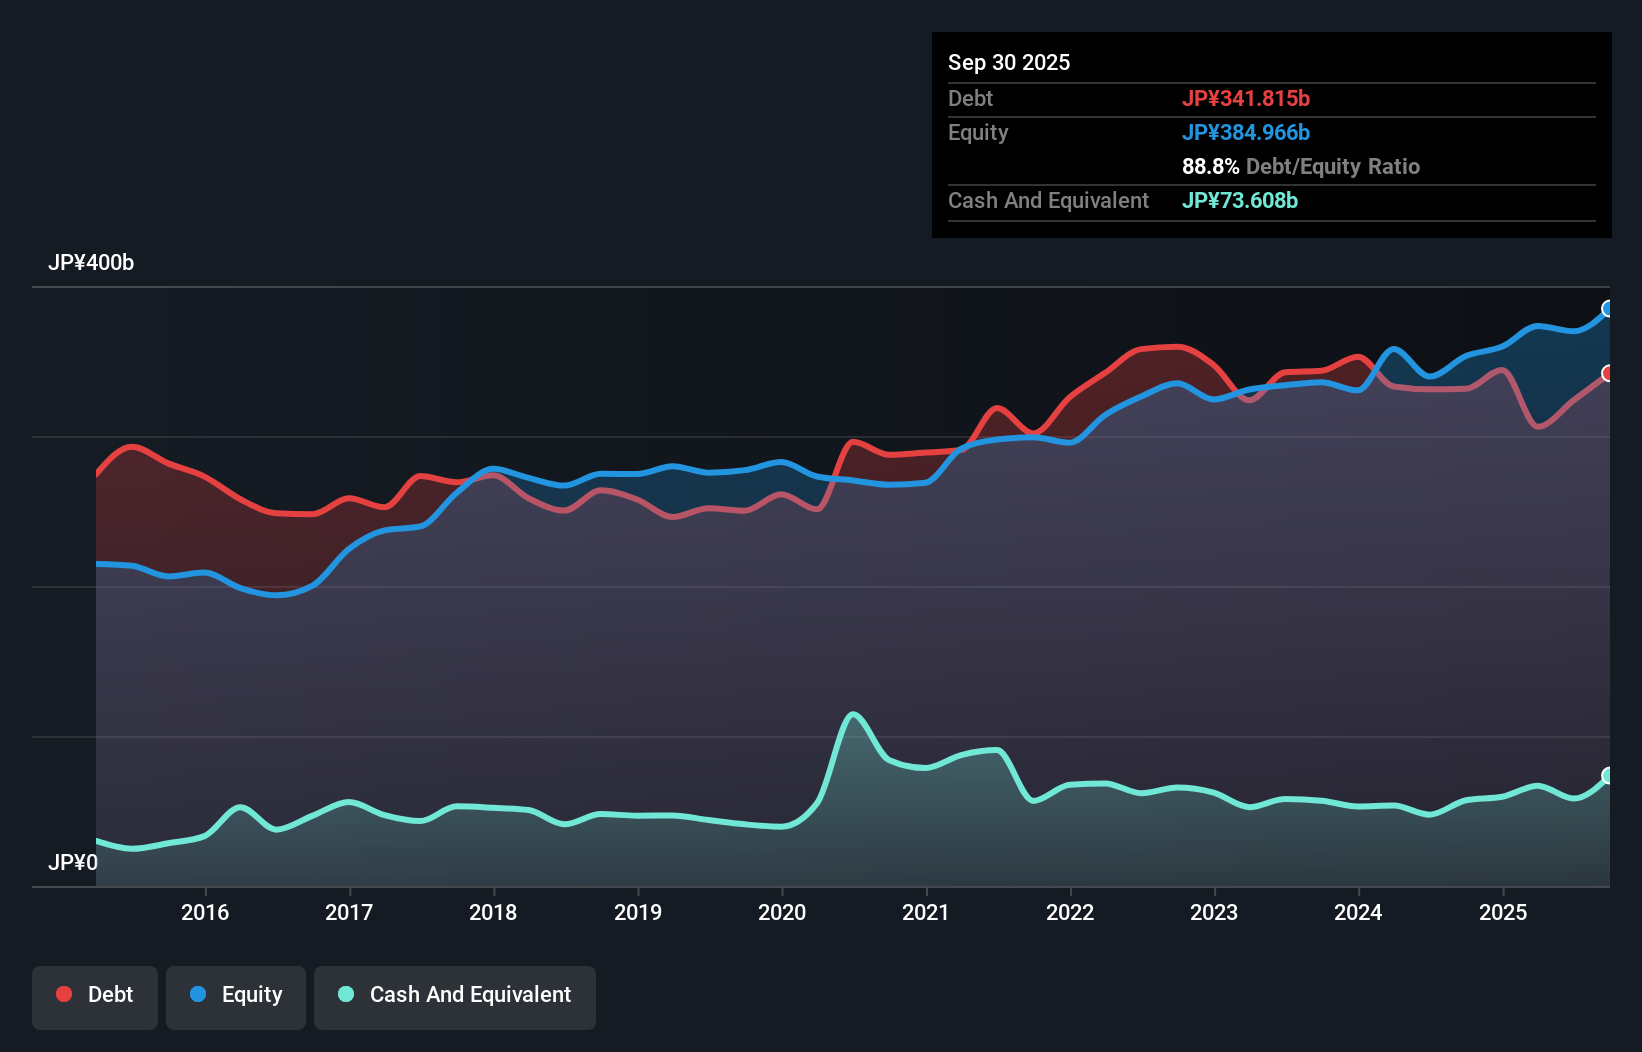The width and height of the screenshot is (1642, 1052).
Task: Click the JP¥384.966b Equity value link
Action: pos(1247,132)
